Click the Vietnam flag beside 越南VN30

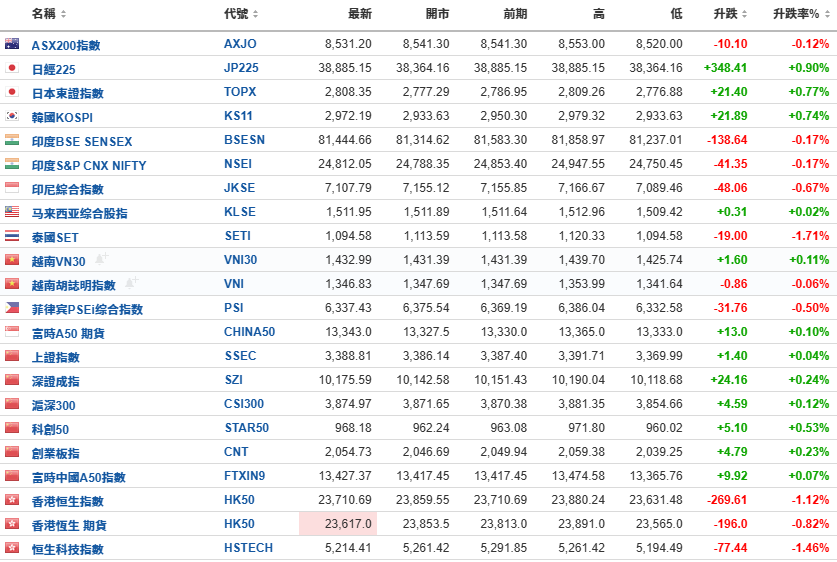(12, 260)
